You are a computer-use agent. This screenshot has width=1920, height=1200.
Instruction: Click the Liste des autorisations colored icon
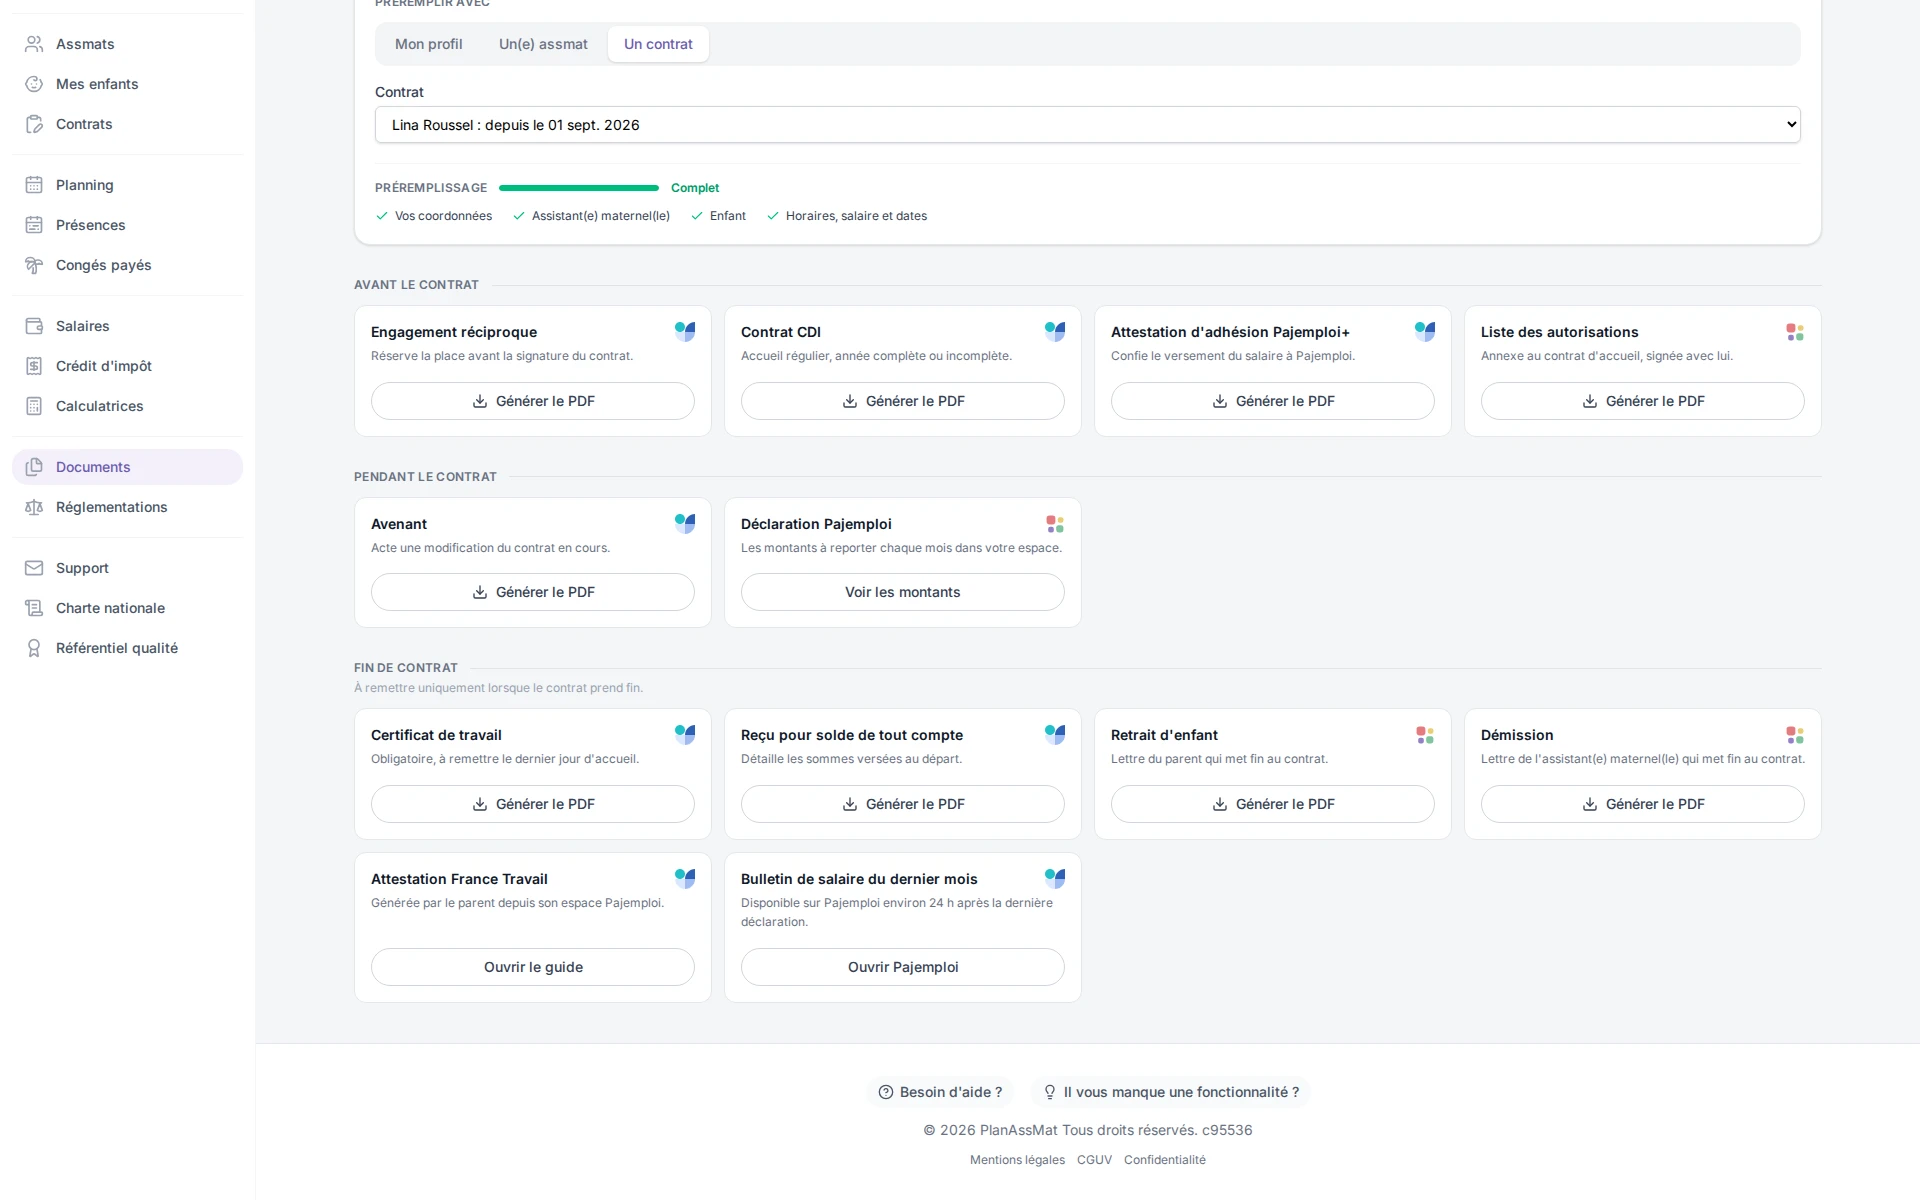pyautogui.click(x=1795, y=332)
